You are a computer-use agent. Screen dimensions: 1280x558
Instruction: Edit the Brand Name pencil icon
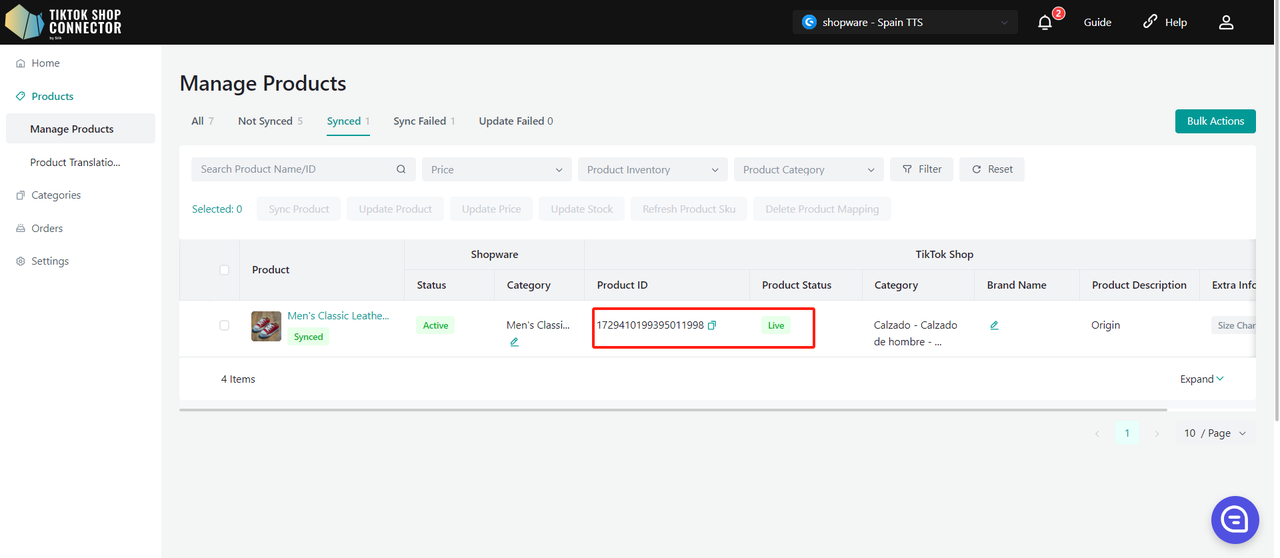(994, 325)
